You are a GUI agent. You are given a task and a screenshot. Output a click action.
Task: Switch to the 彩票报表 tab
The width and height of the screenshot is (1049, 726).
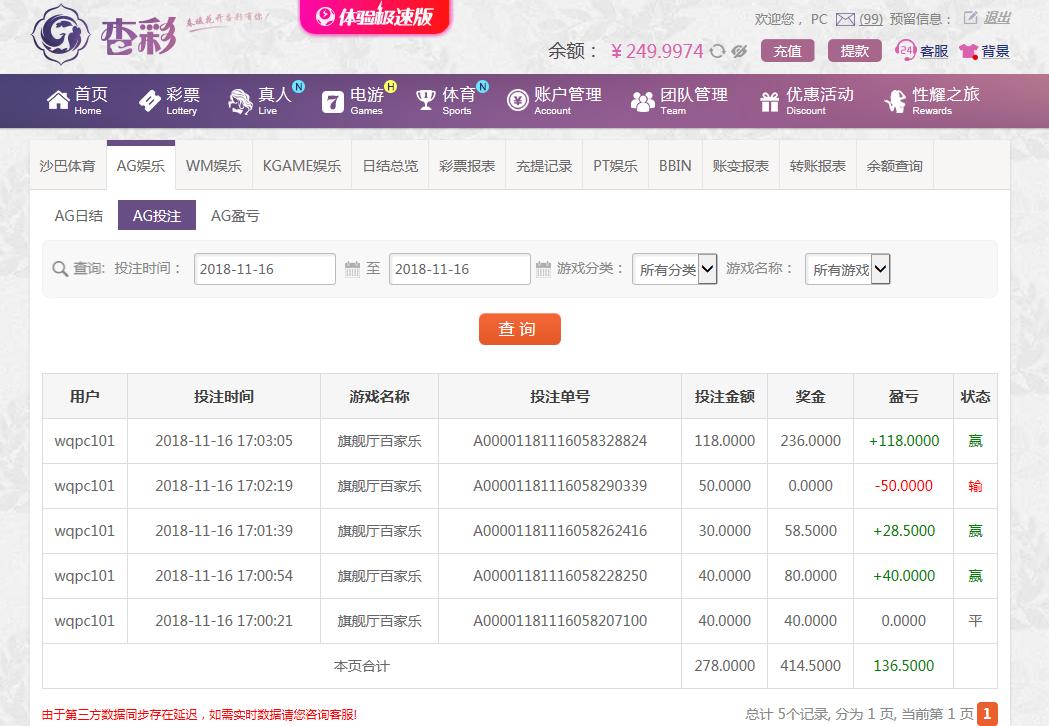click(x=467, y=166)
